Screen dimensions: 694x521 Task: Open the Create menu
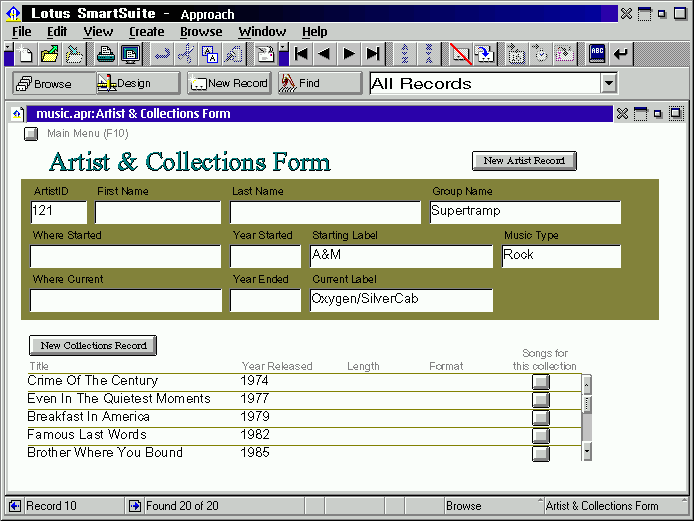[147, 32]
